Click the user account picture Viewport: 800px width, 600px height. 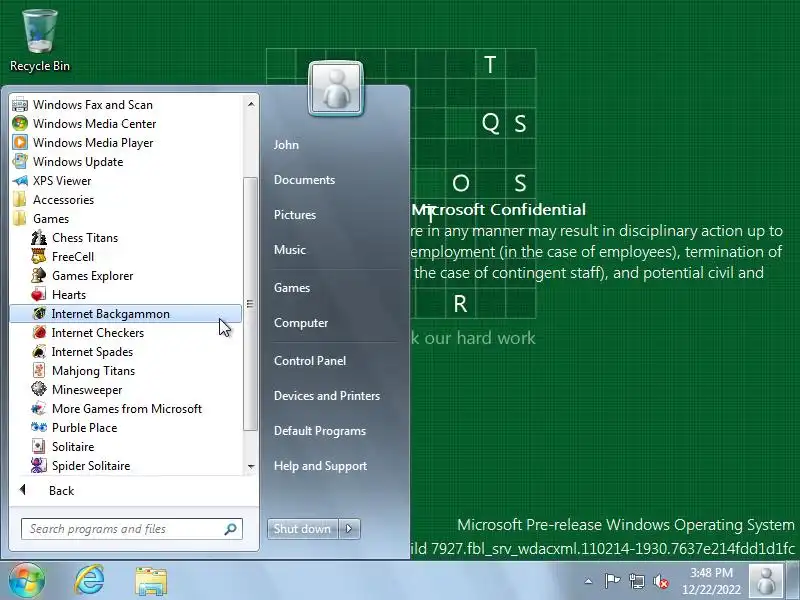336,89
